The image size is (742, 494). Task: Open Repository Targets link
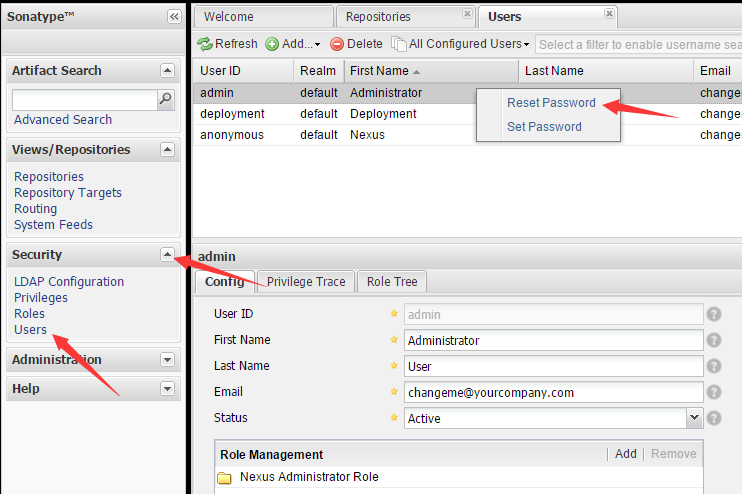68,193
